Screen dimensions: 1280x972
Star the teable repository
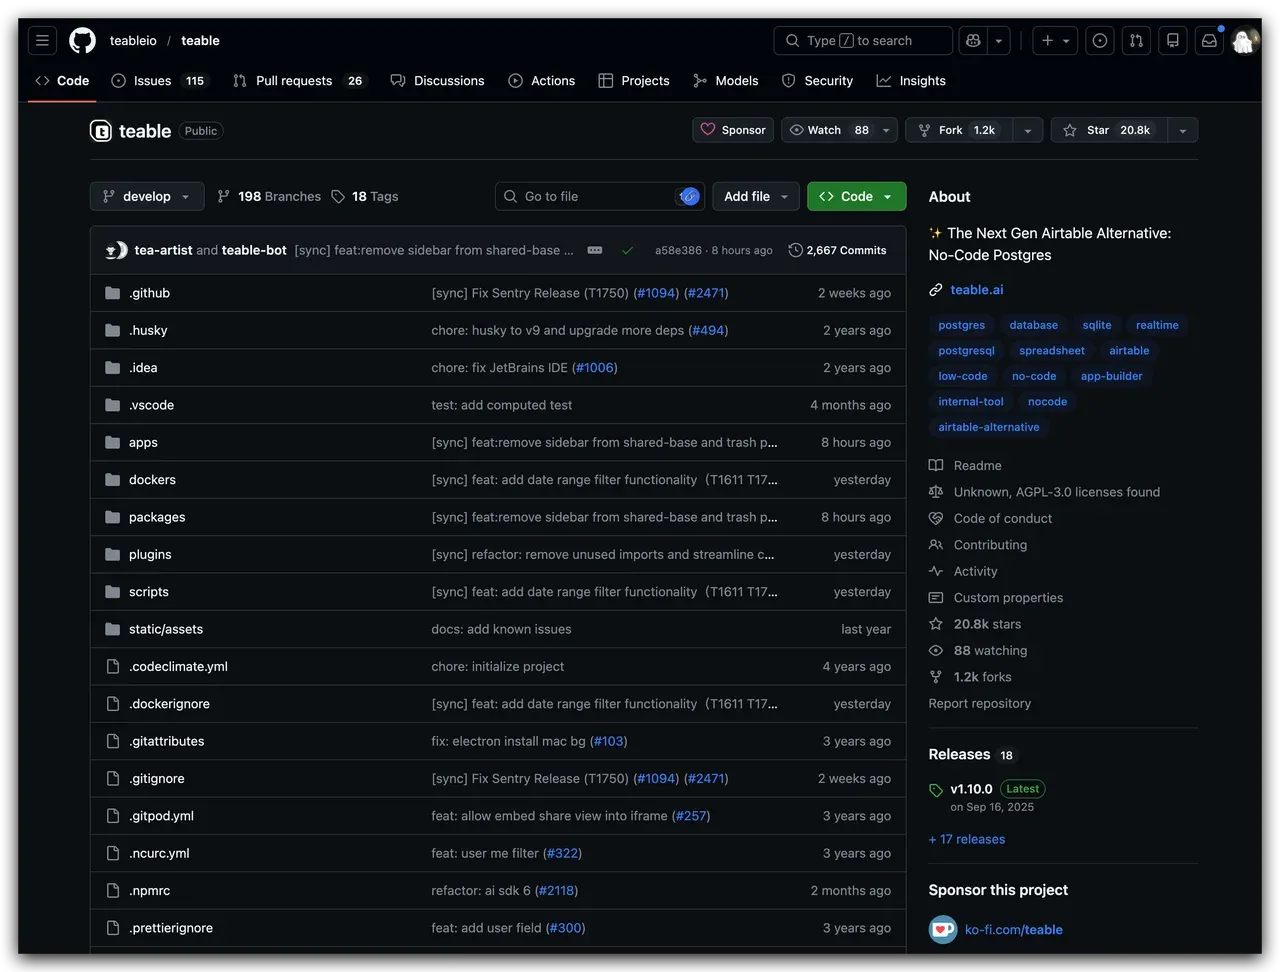click(x=1110, y=130)
